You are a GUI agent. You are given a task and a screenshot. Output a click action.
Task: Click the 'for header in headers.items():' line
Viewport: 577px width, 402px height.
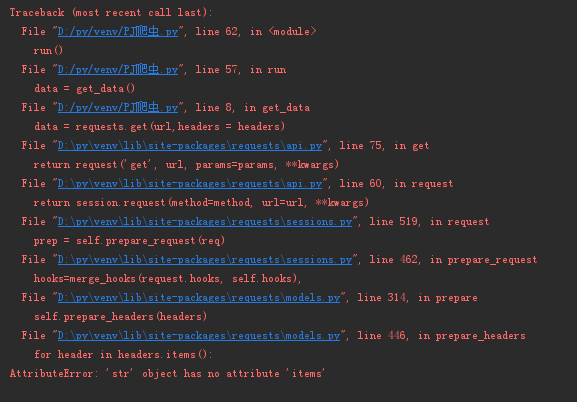[123, 355]
